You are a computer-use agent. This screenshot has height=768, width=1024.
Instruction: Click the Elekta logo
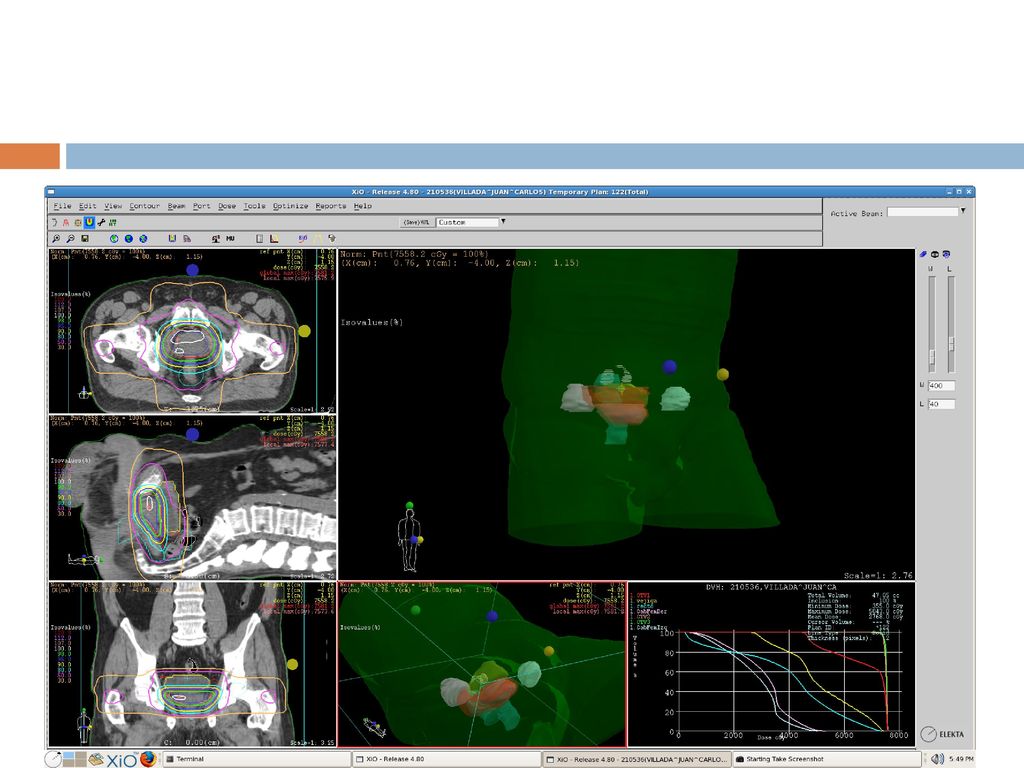click(x=942, y=734)
